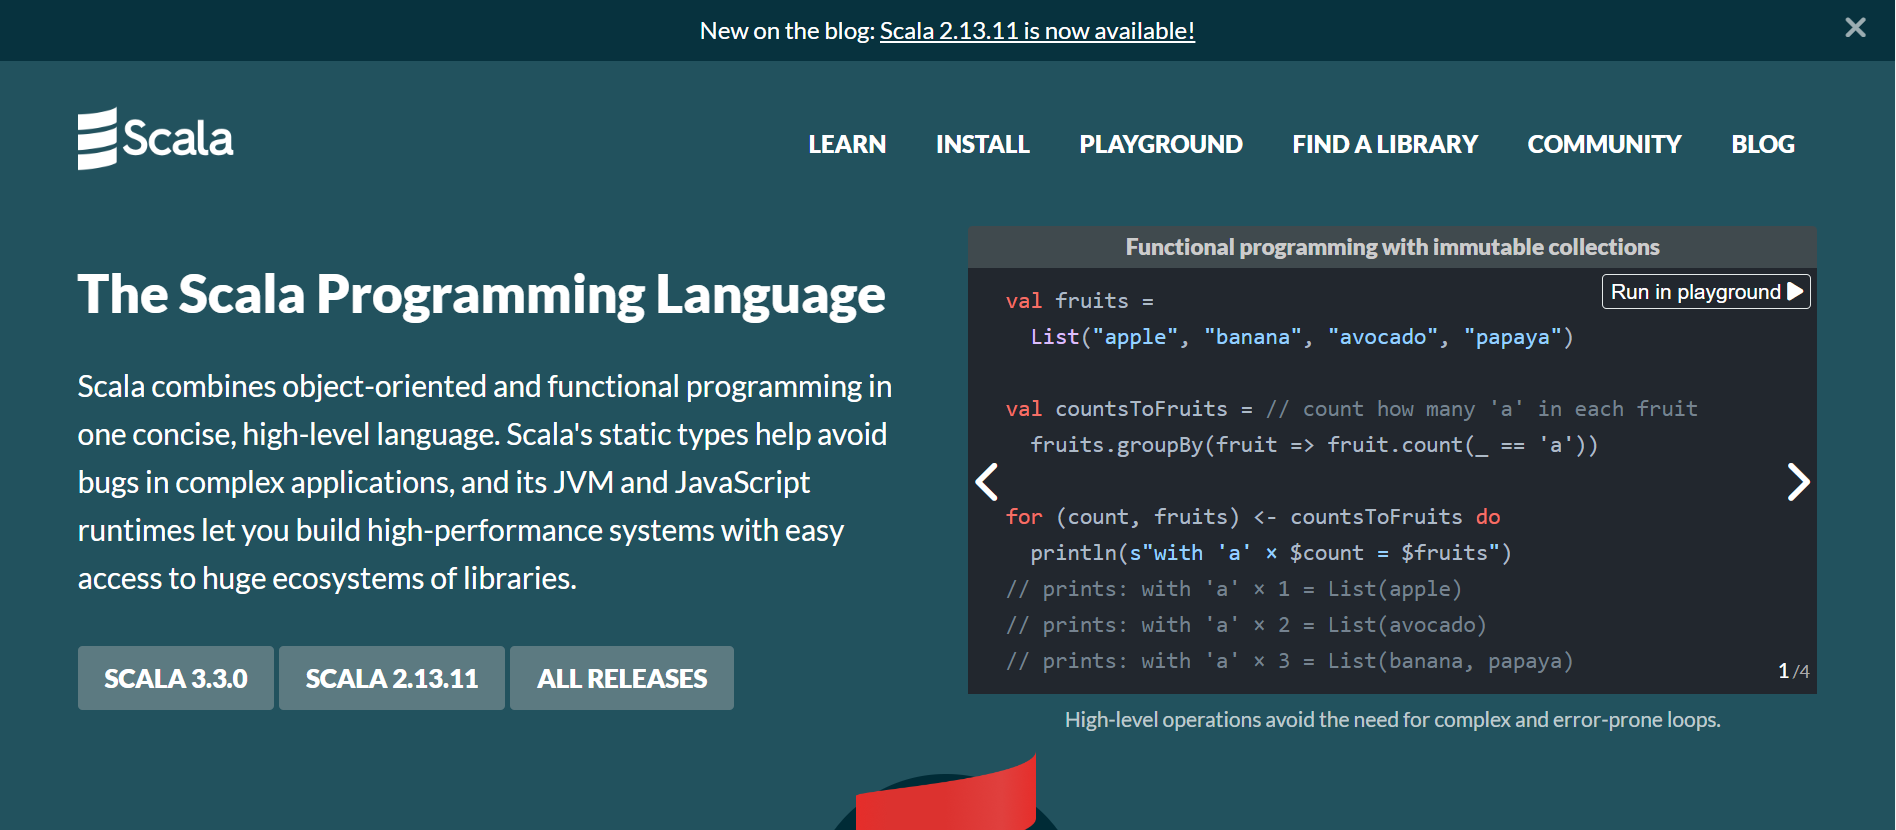The height and width of the screenshot is (830, 1896).
Task: Click the intro paragraph about Scala
Action: [x=485, y=482]
